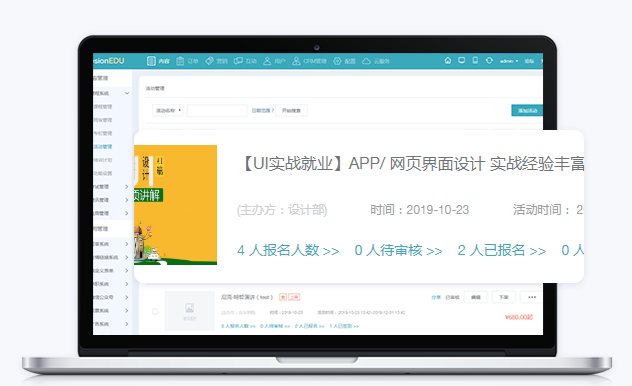Viewport: 632px width, 386px height.
Task: Click the refresh cache icon in header
Action: tap(489, 60)
